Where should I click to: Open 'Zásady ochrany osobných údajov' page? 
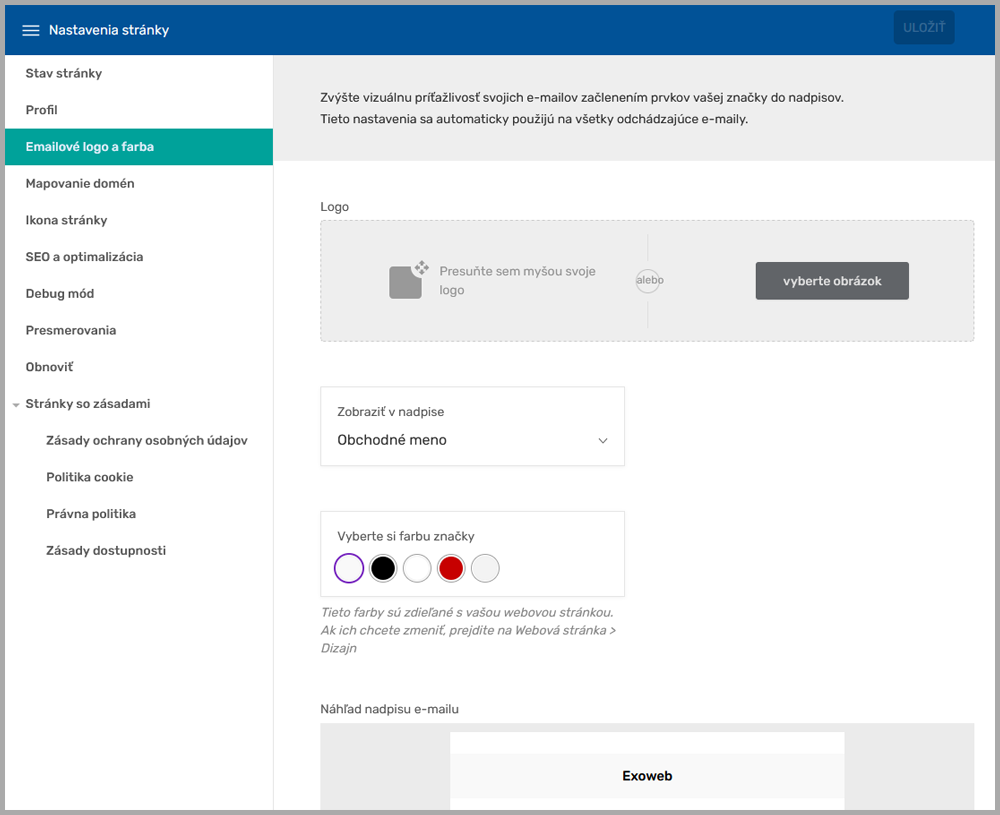tap(147, 440)
